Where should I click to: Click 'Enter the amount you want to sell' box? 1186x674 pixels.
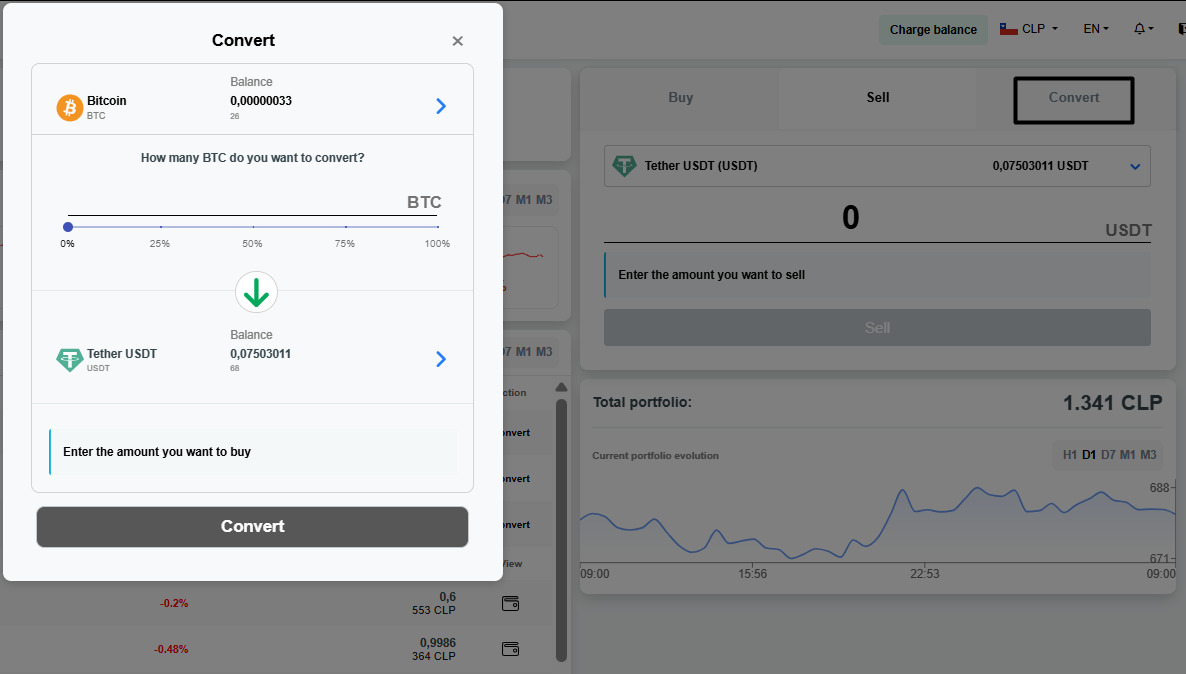(x=877, y=275)
